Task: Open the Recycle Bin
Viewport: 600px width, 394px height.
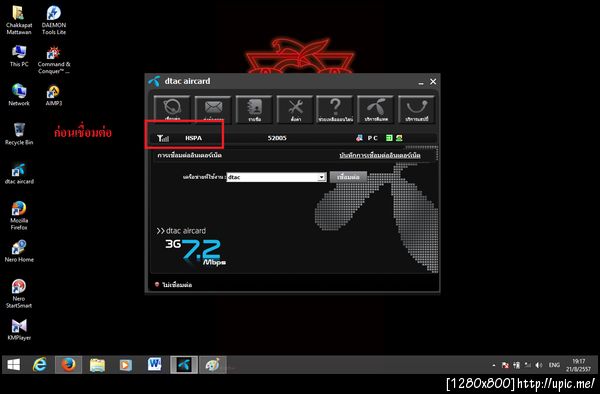Action: [19, 134]
